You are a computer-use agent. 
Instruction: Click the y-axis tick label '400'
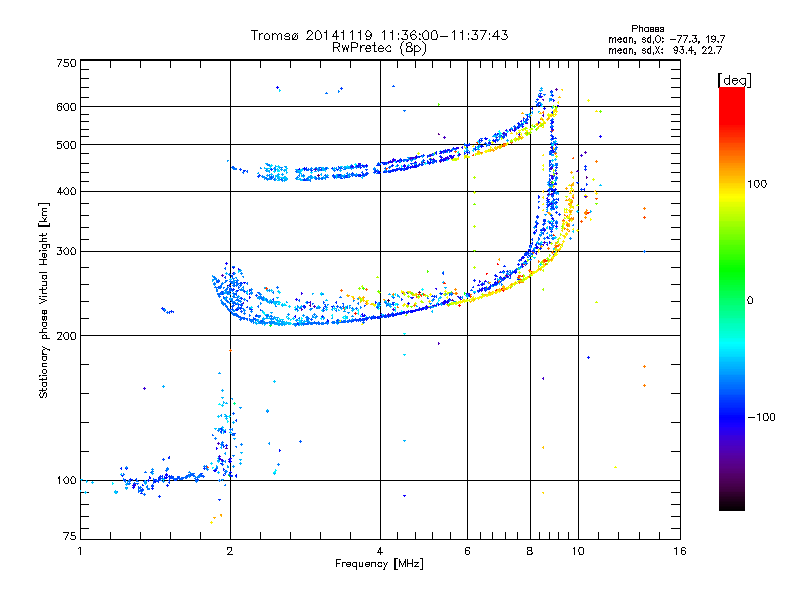point(67,192)
